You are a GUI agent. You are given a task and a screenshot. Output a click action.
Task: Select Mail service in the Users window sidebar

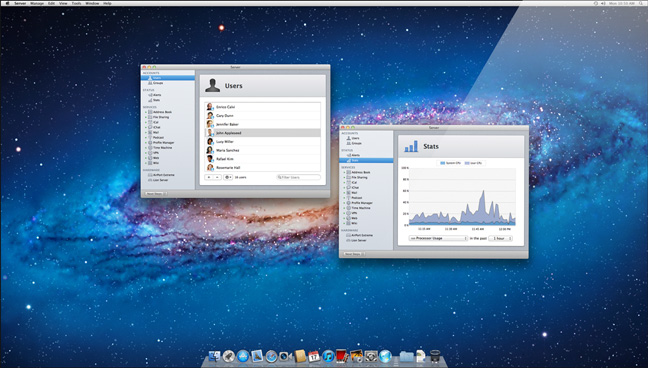[x=156, y=132]
